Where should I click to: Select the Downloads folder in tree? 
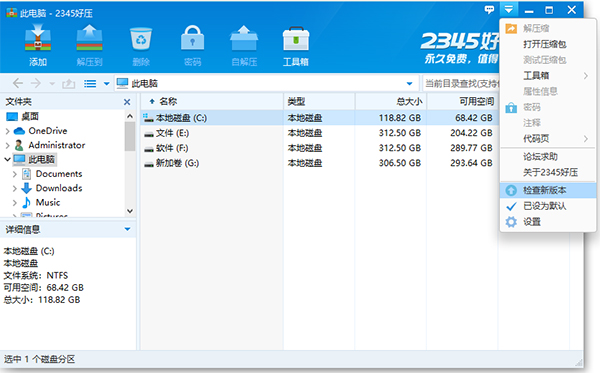tap(52, 188)
